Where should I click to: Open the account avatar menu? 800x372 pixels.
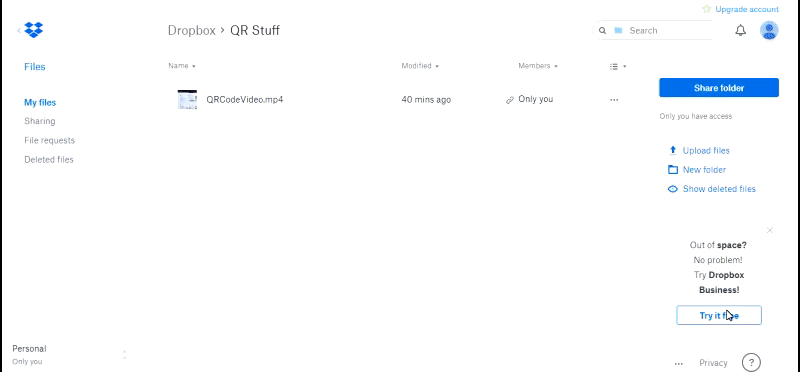click(769, 31)
